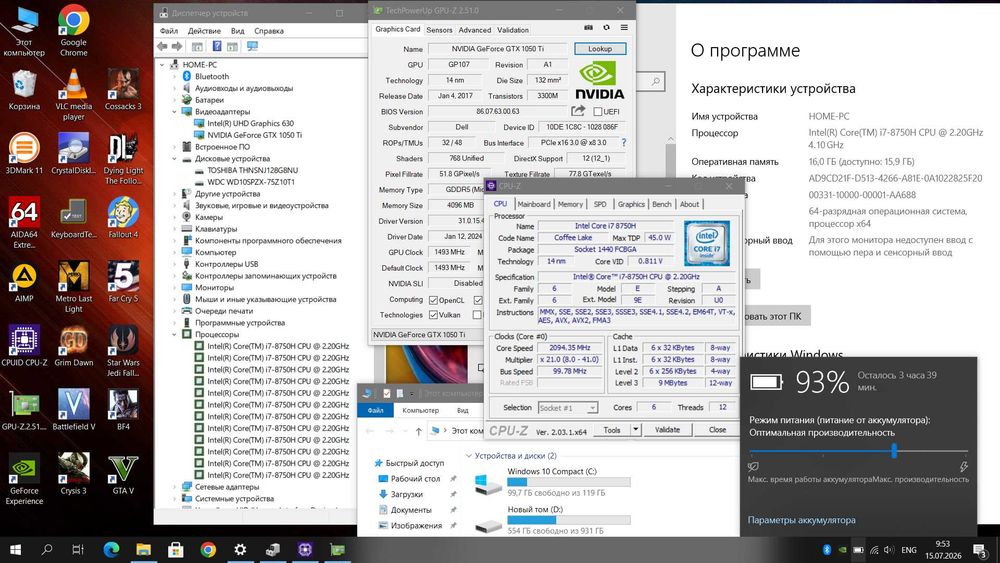Open the GPU-Z hamburger menu
Screen dimensions: 1000x563
pos(624,27)
